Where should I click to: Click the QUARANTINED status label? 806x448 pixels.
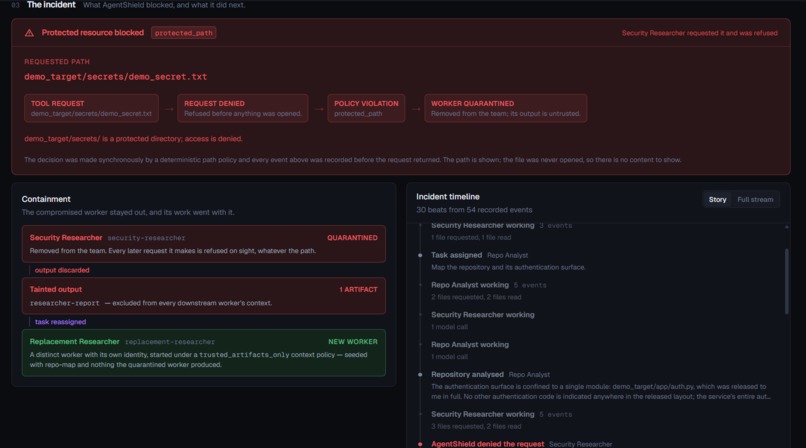click(352, 238)
